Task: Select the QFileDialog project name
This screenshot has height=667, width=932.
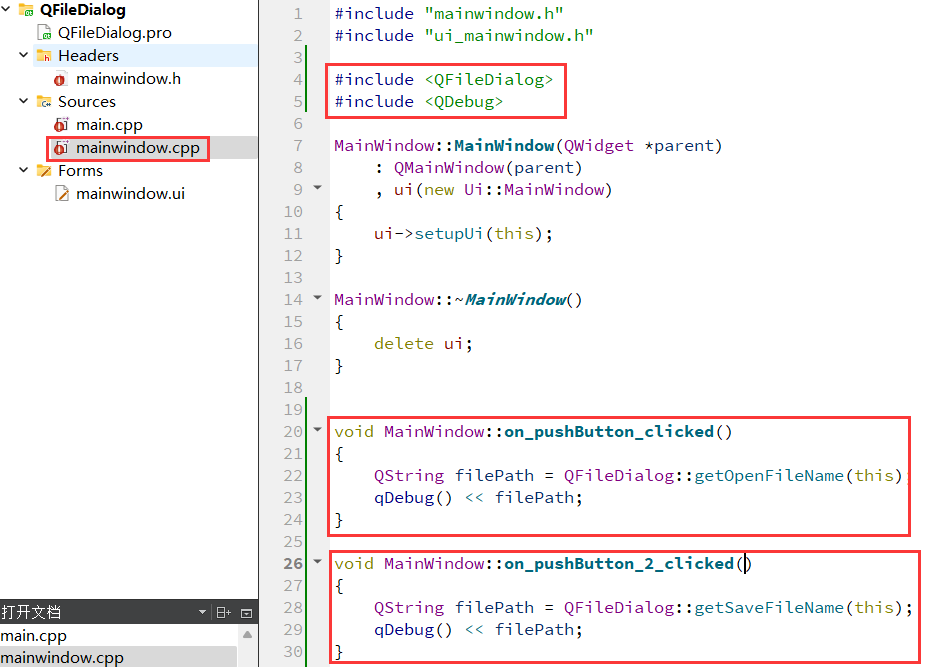Action: pos(83,10)
